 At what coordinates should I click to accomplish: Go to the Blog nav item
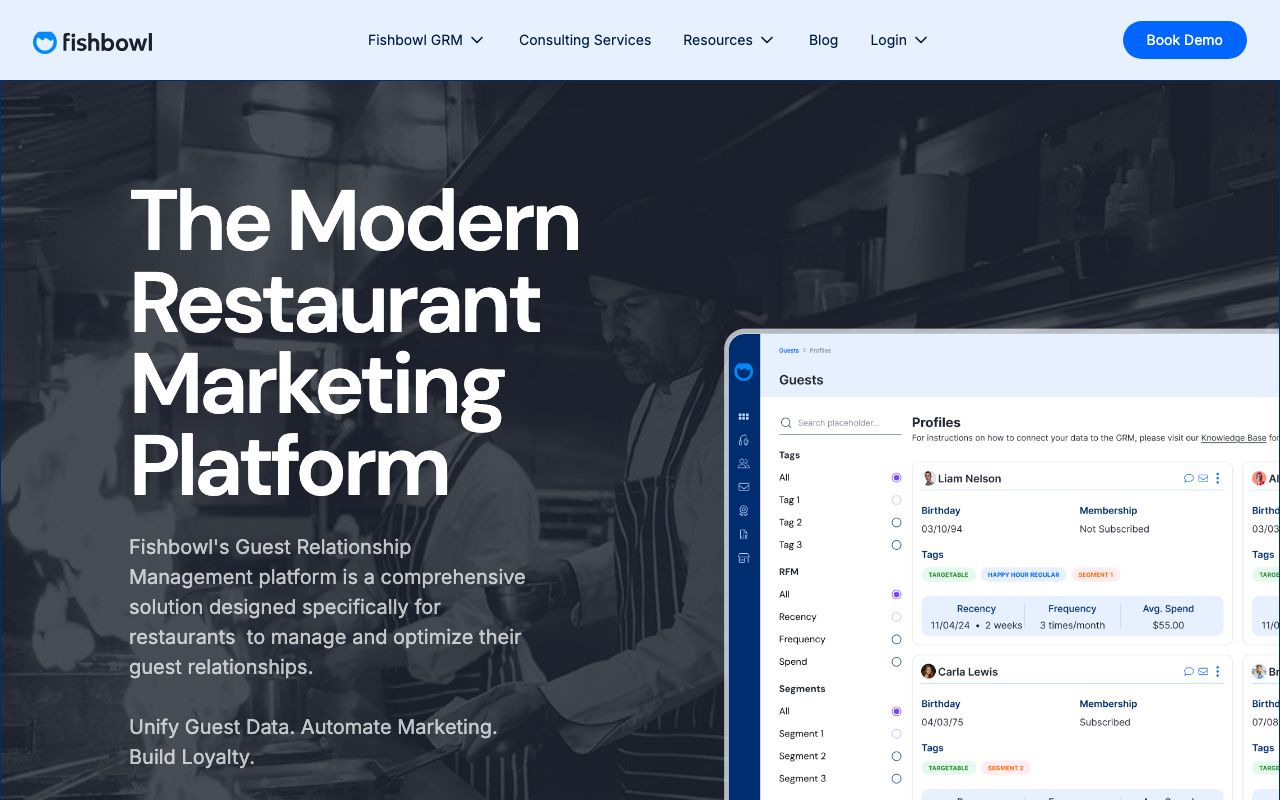click(x=823, y=40)
